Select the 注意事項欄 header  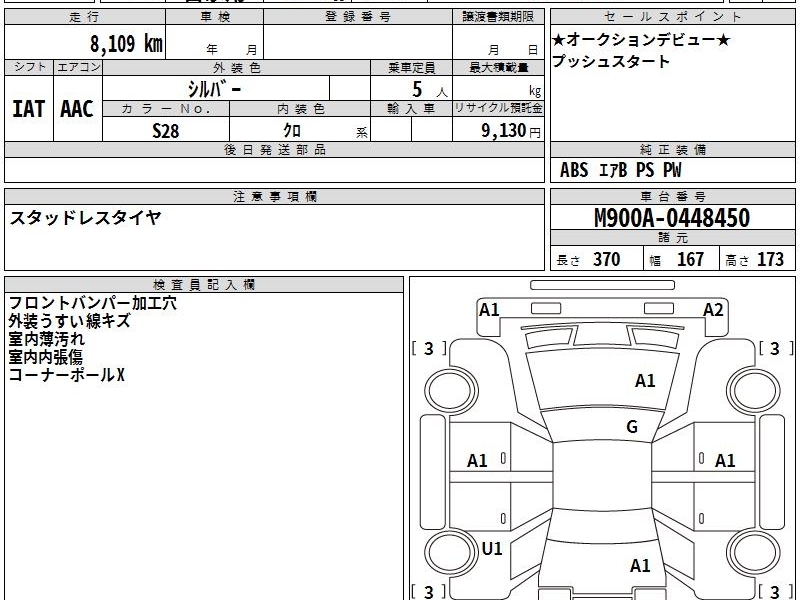coord(274,197)
